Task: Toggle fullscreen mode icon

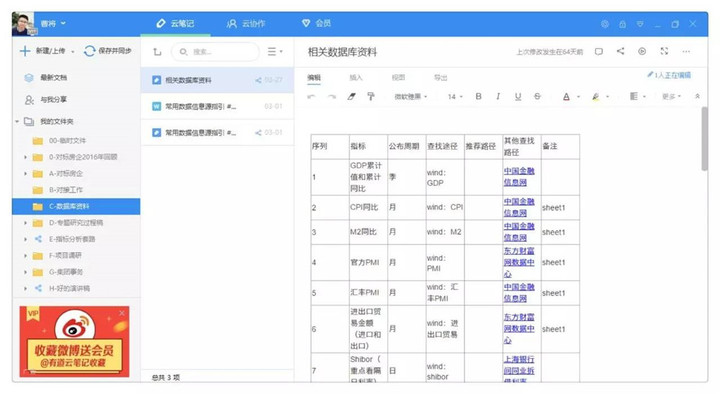Action: click(664, 51)
